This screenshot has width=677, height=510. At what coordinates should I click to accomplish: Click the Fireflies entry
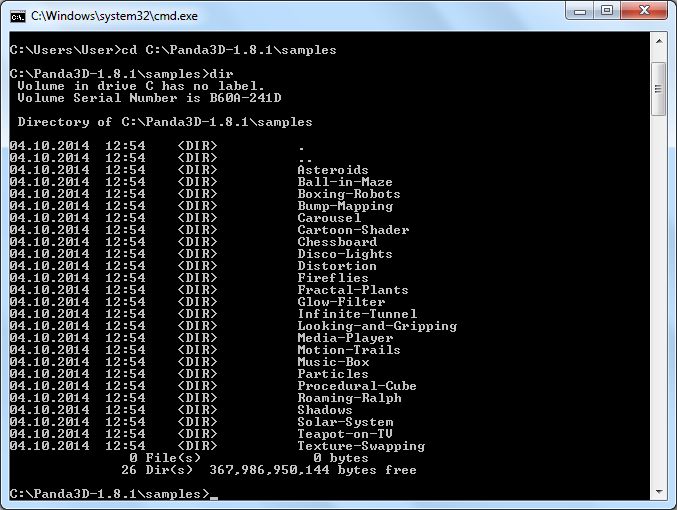point(332,278)
